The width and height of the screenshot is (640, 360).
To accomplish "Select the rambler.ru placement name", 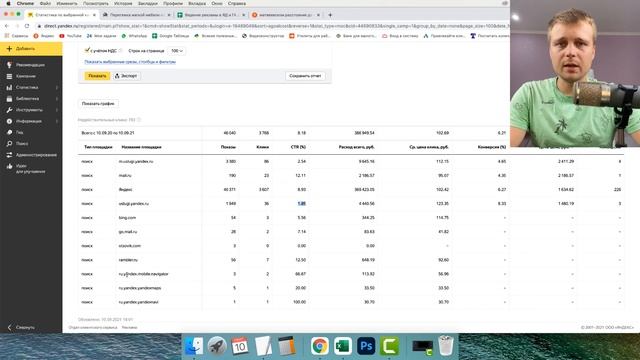I will (128, 260).
